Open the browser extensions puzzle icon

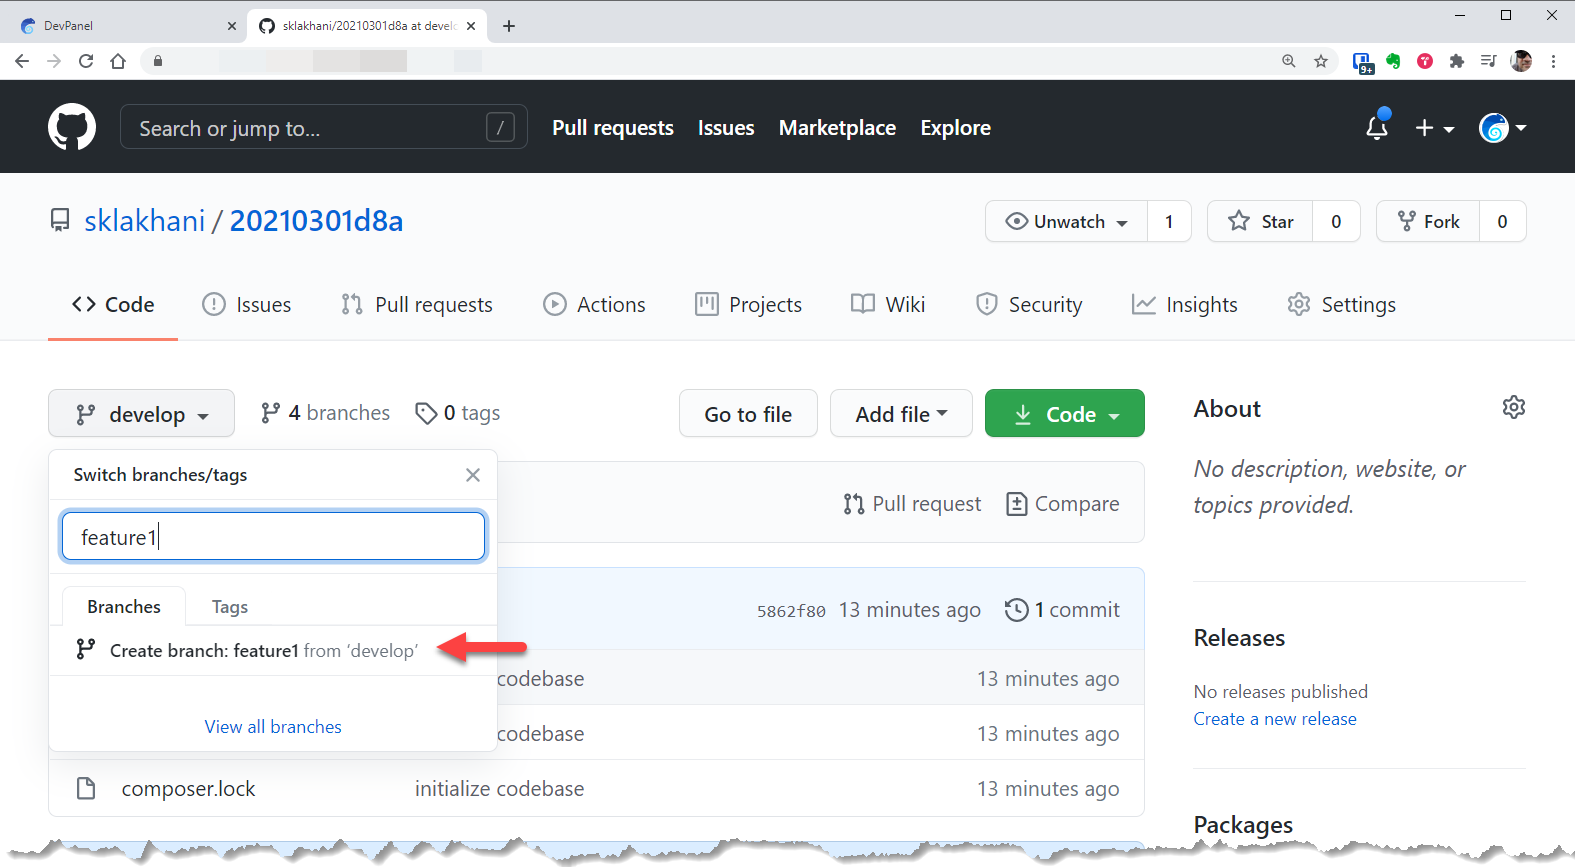pyautogui.click(x=1456, y=61)
